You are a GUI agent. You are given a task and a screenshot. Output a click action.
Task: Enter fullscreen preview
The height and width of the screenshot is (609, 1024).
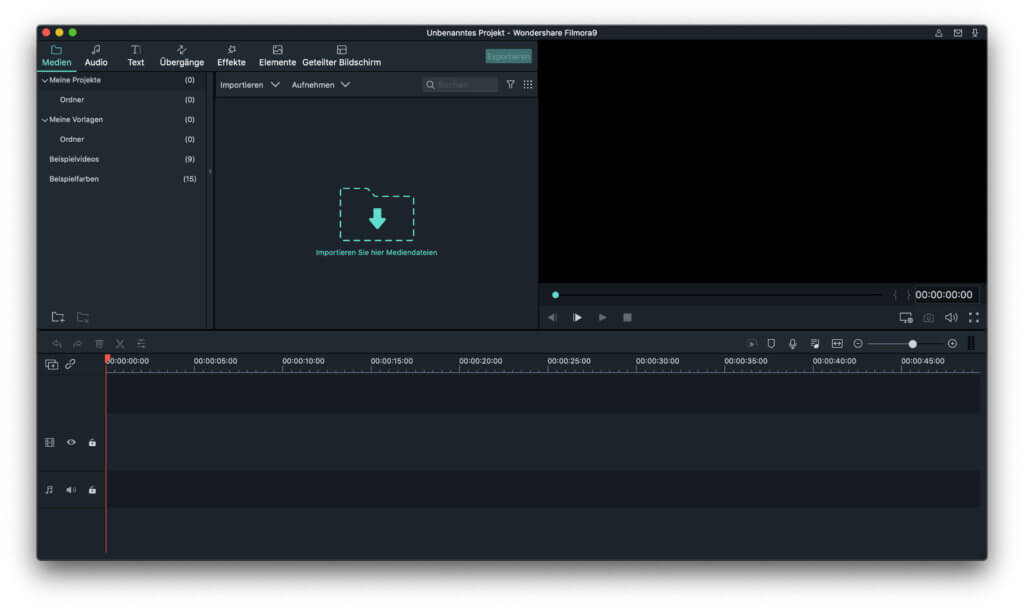point(974,318)
